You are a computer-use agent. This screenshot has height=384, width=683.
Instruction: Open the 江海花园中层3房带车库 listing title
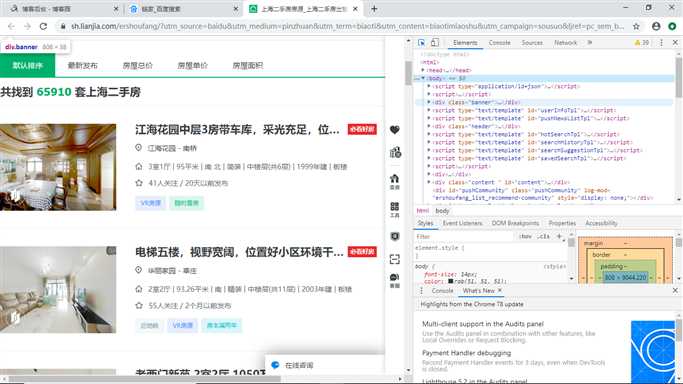pyautogui.click(x=237, y=129)
